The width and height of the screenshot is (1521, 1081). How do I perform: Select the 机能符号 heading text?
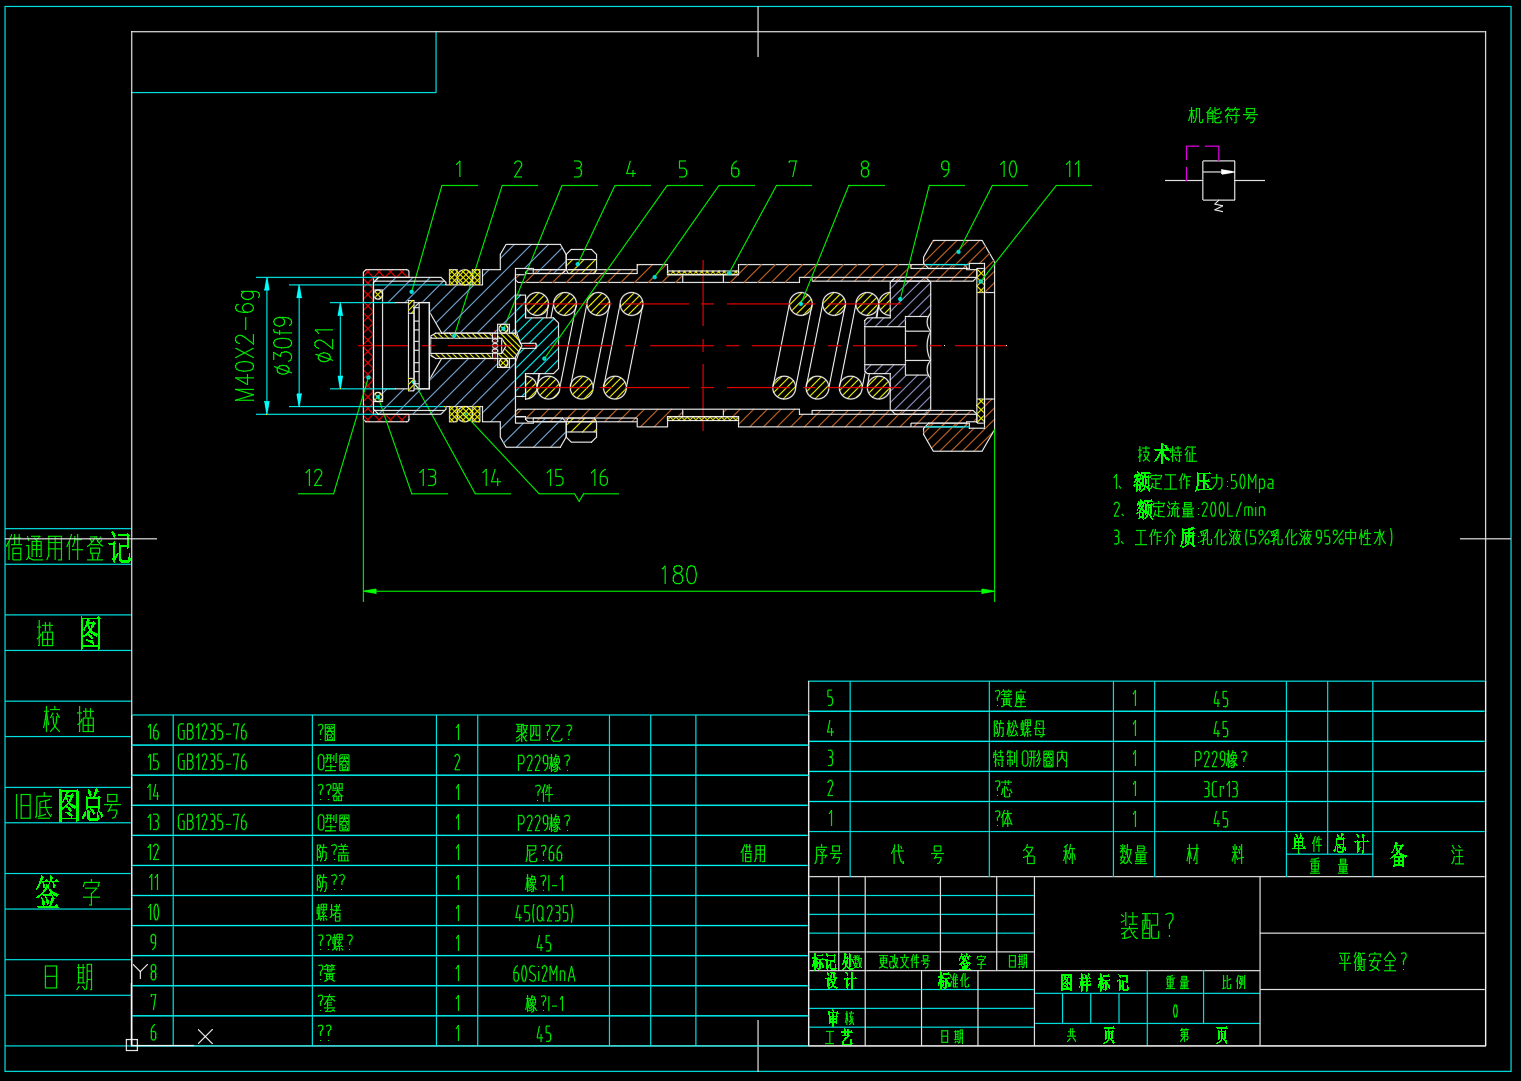click(x=1222, y=116)
